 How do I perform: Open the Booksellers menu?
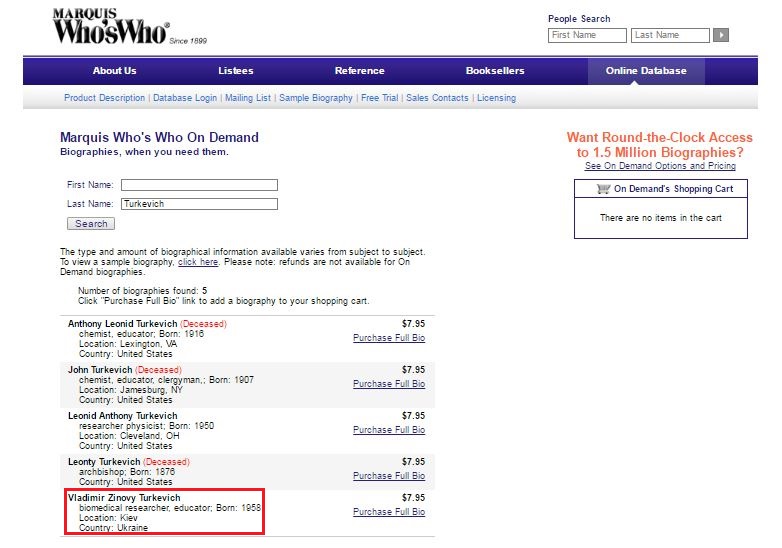[496, 71]
